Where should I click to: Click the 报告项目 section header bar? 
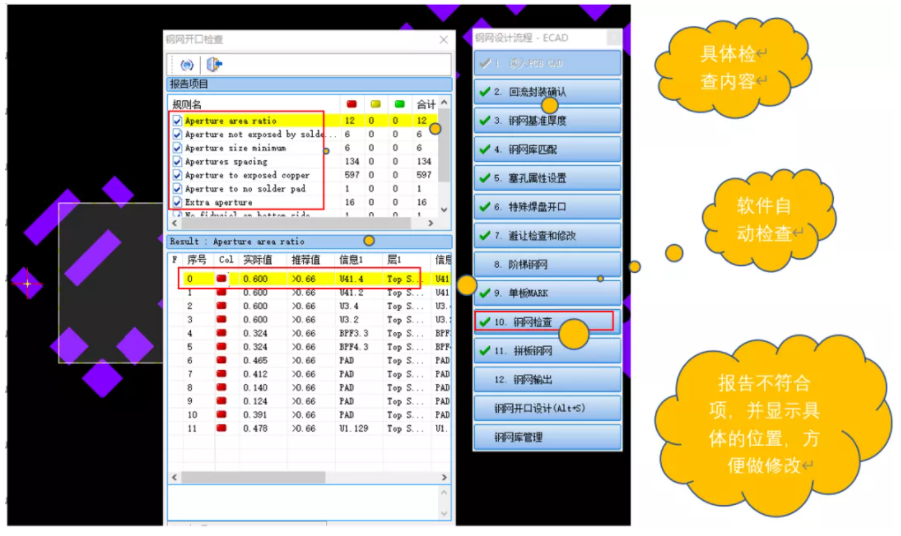(x=310, y=84)
